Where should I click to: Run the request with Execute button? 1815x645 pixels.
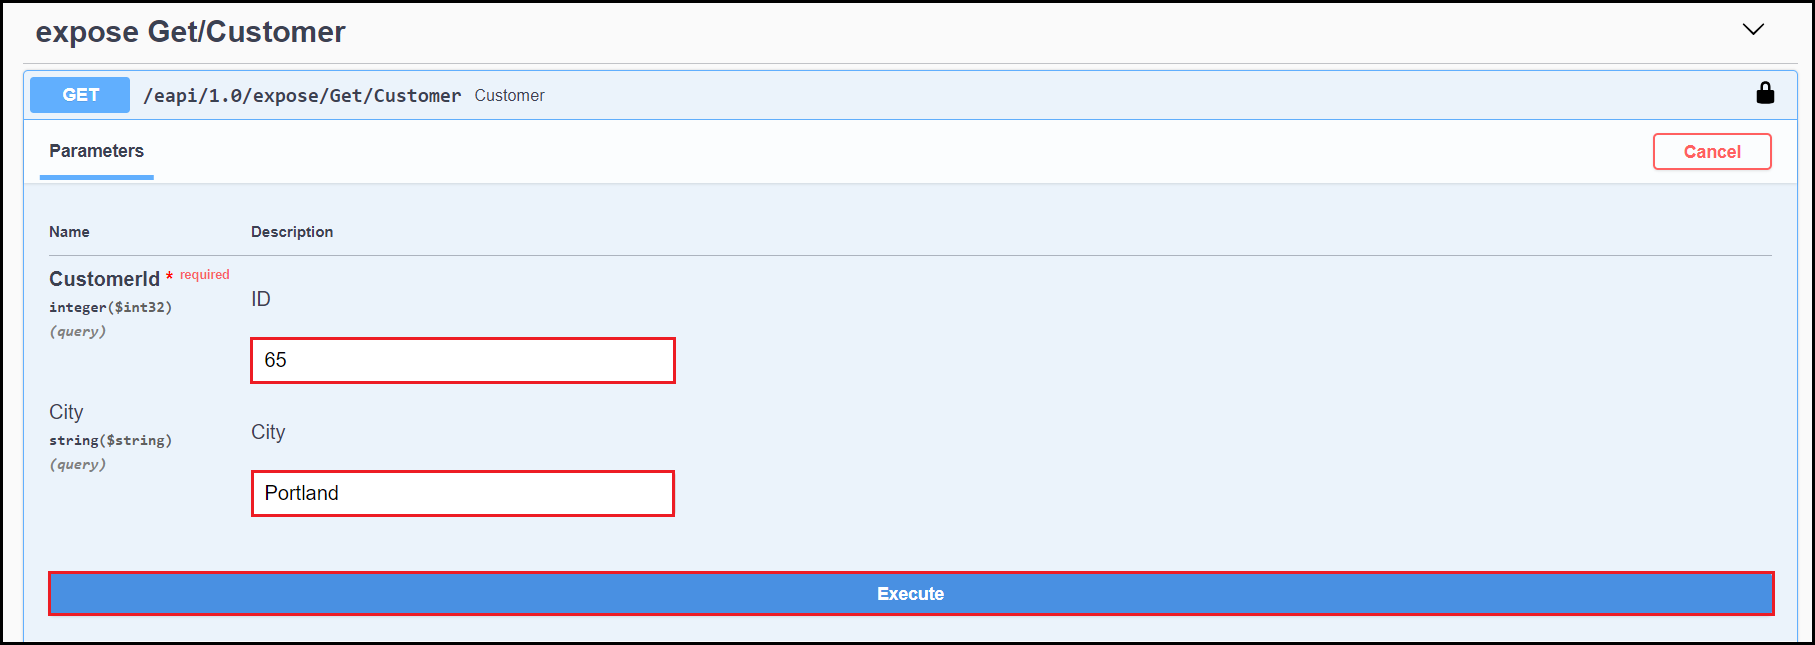(910, 594)
